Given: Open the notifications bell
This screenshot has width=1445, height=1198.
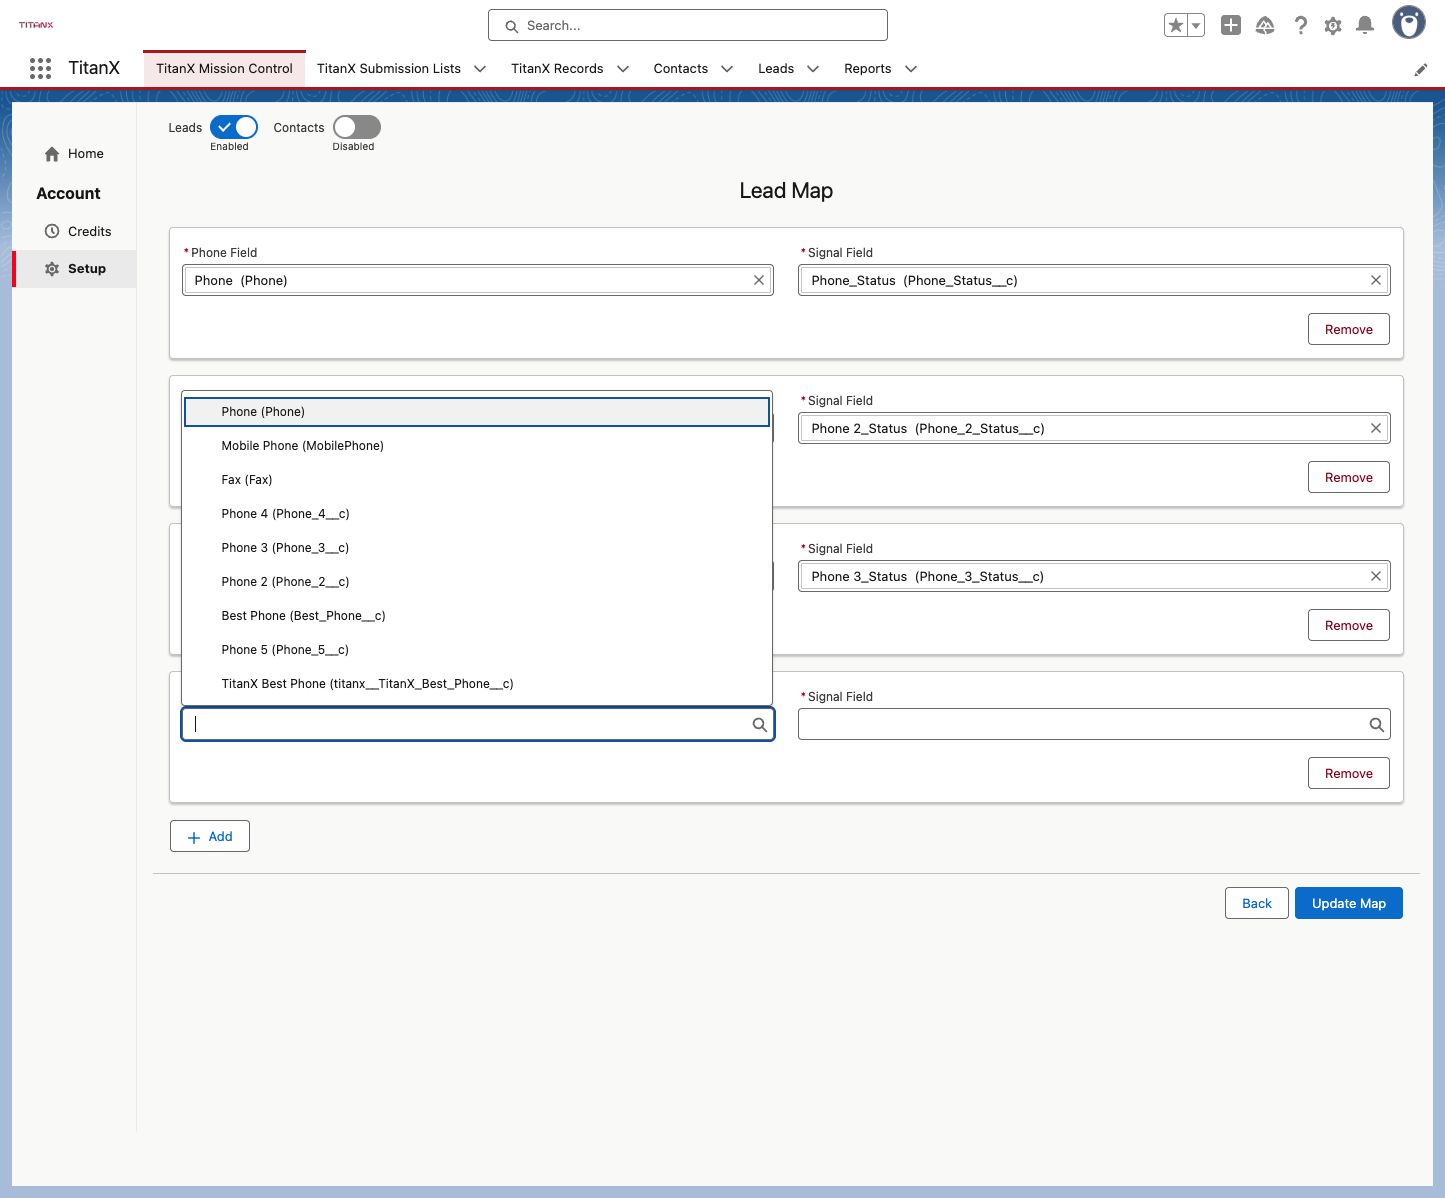Looking at the screenshot, I should point(1365,25).
